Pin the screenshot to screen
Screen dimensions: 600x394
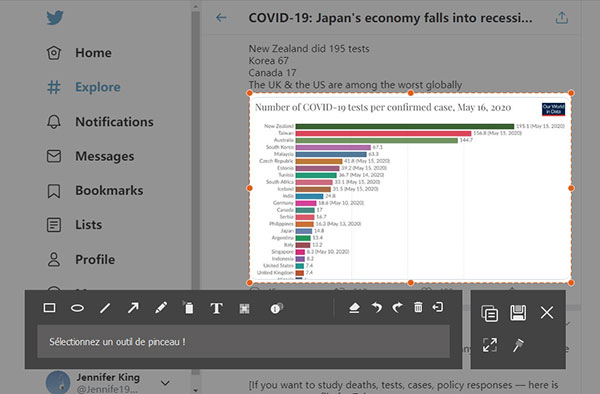click(518, 345)
